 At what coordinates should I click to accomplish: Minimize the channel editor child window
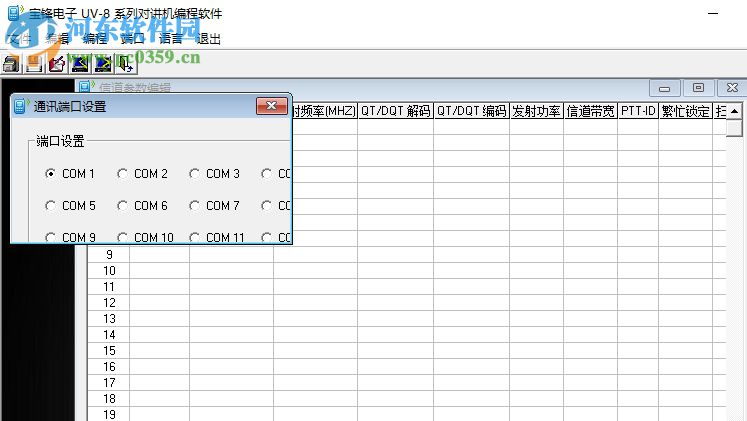(665, 88)
